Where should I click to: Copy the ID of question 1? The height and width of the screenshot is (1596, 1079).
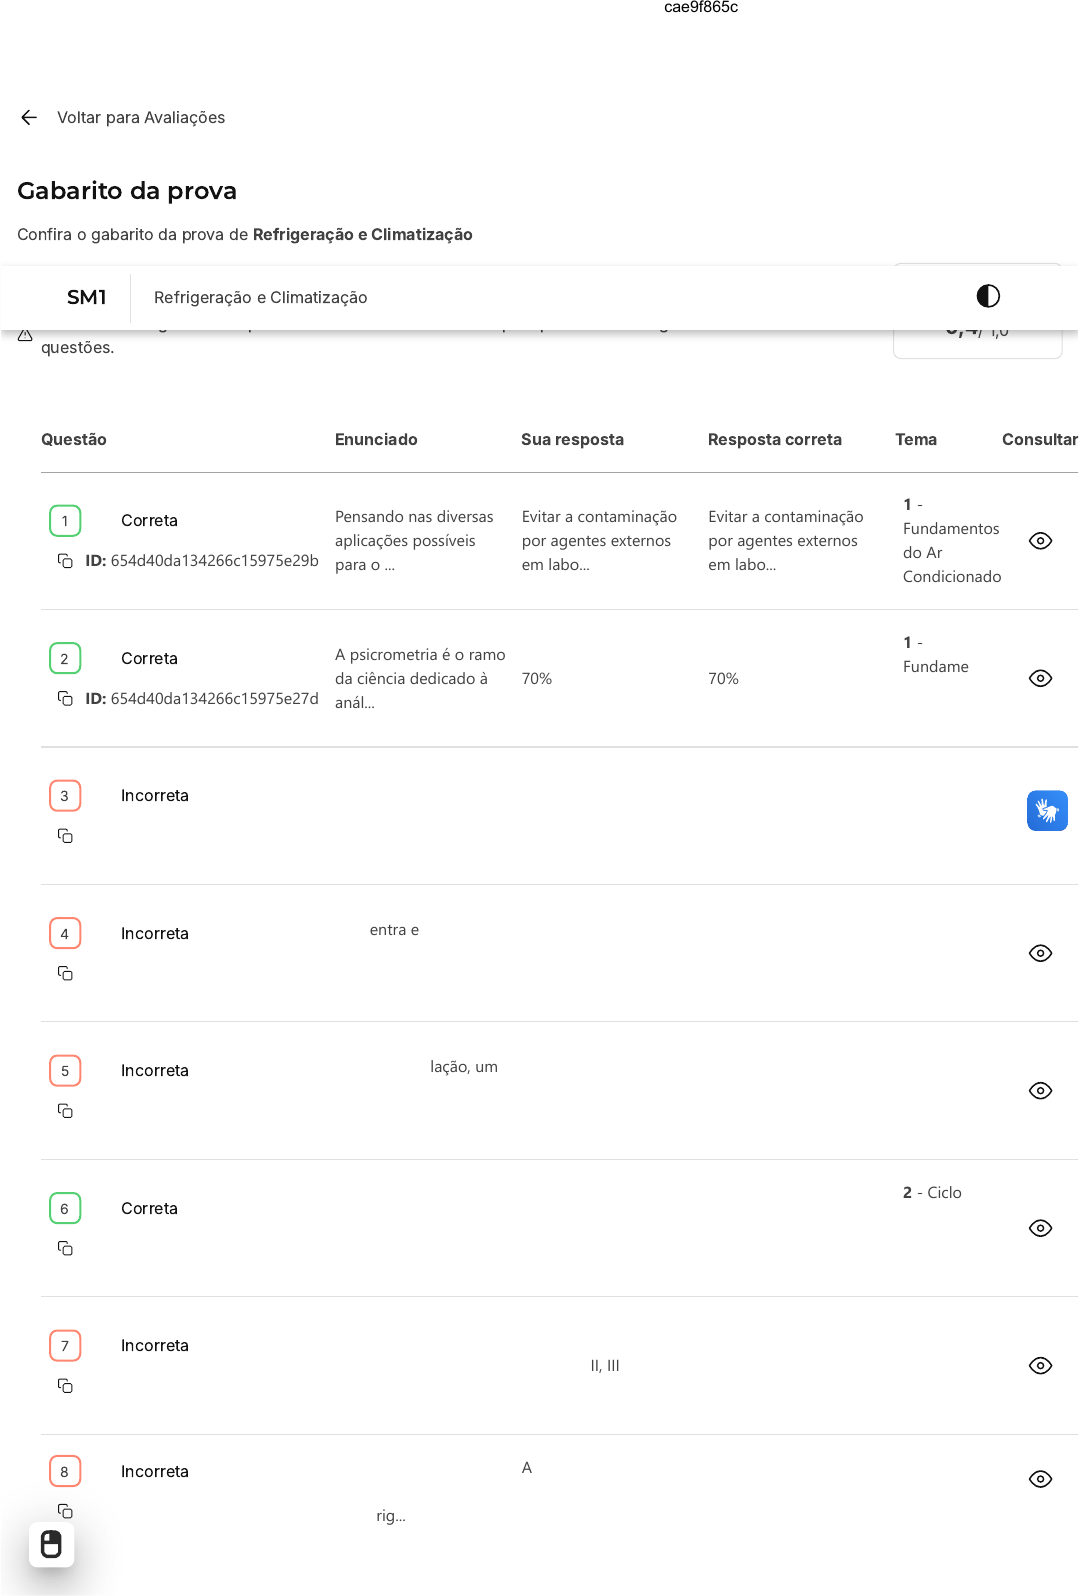65,561
